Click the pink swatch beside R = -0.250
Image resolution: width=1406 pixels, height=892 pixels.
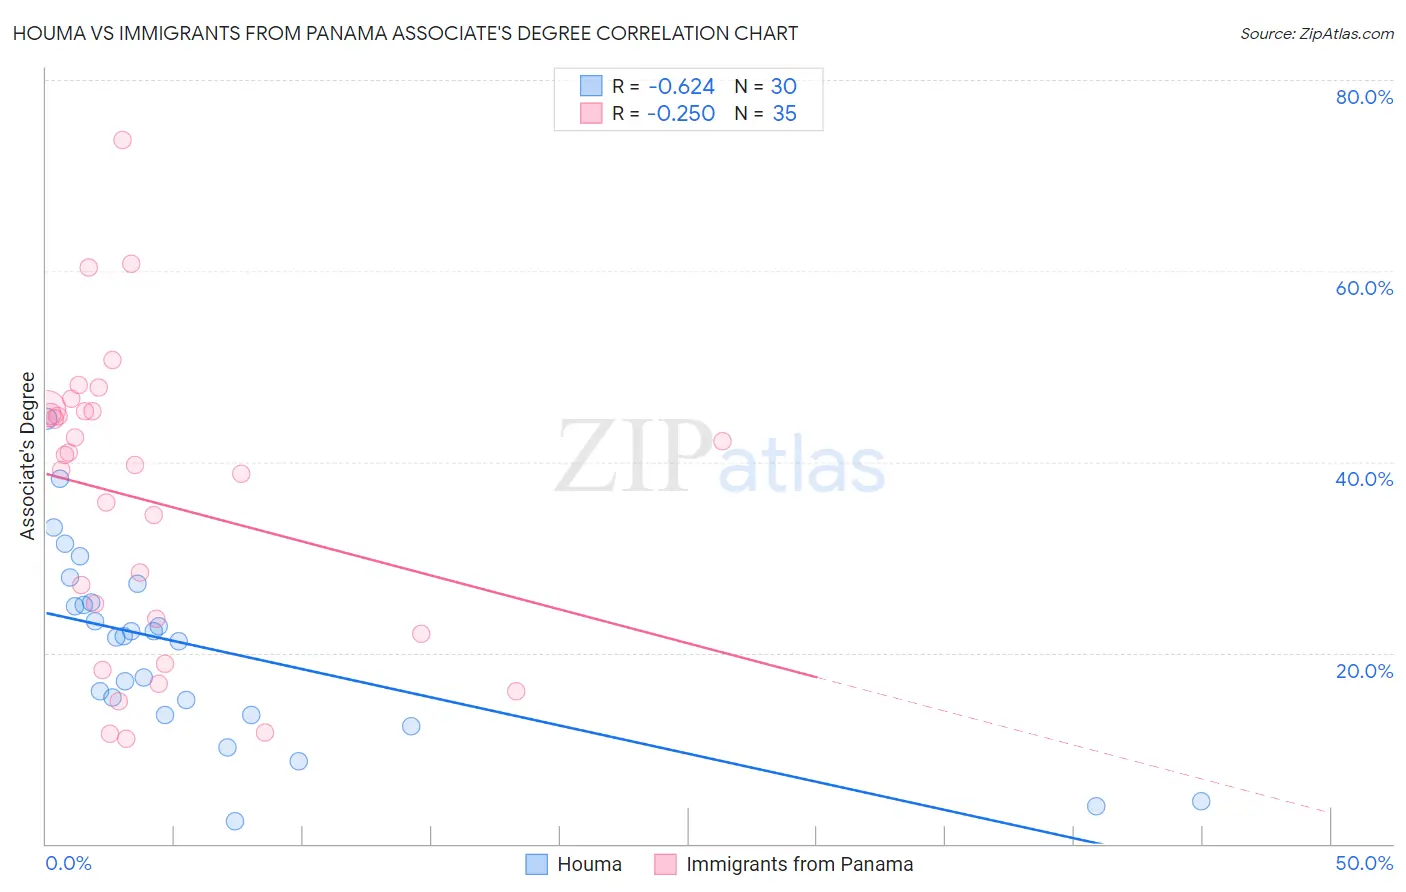click(591, 113)
